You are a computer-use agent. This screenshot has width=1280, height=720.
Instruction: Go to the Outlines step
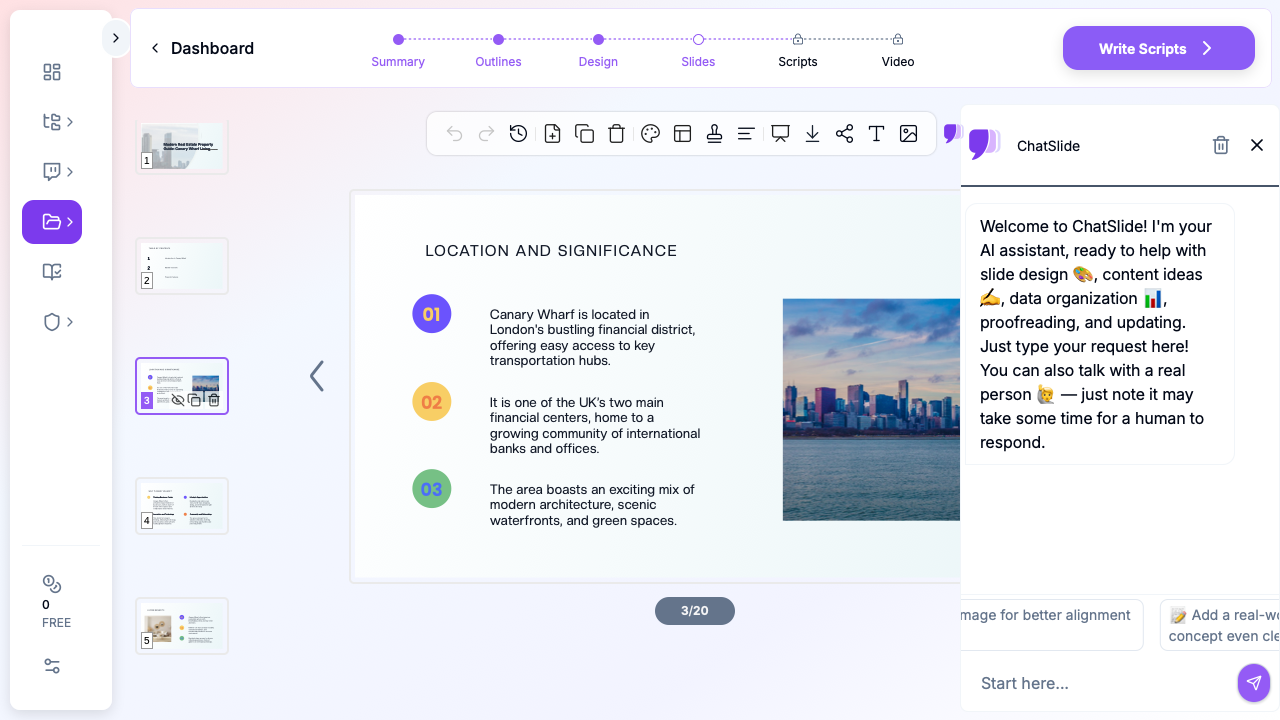pyautogui.click(x=498, y=49)
